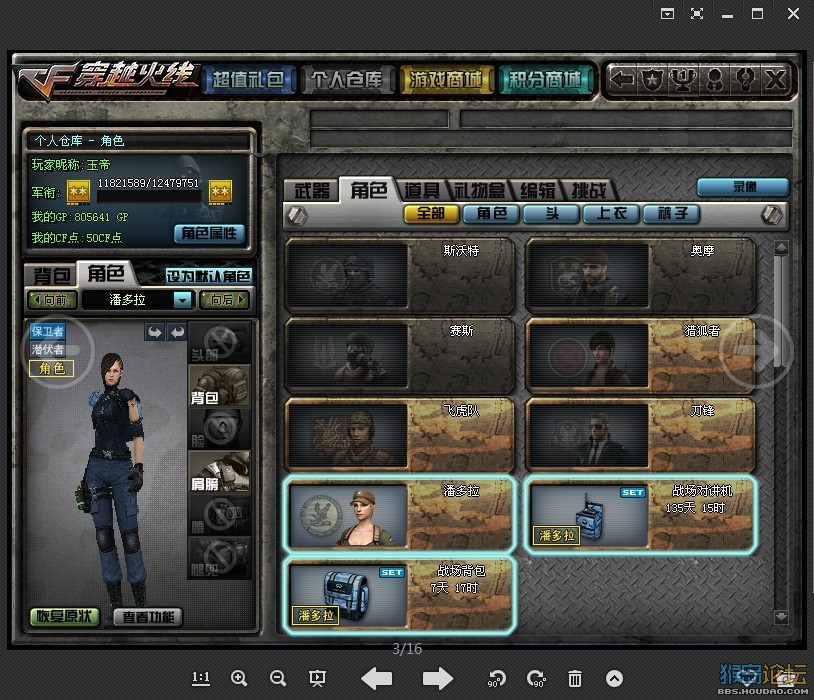Image resolution: width=814 pixels, height=700 pixels.
Task: Click the 向后 button
Action: [225, 300]
